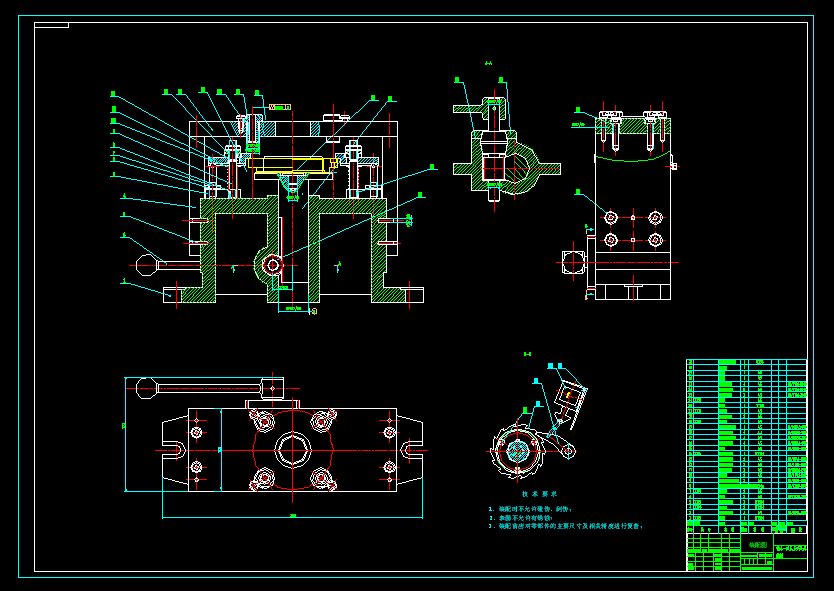This screenshot has height=591, width=834.
Task: Select lower-right screw hole in side view
Action: pos(655,240)
